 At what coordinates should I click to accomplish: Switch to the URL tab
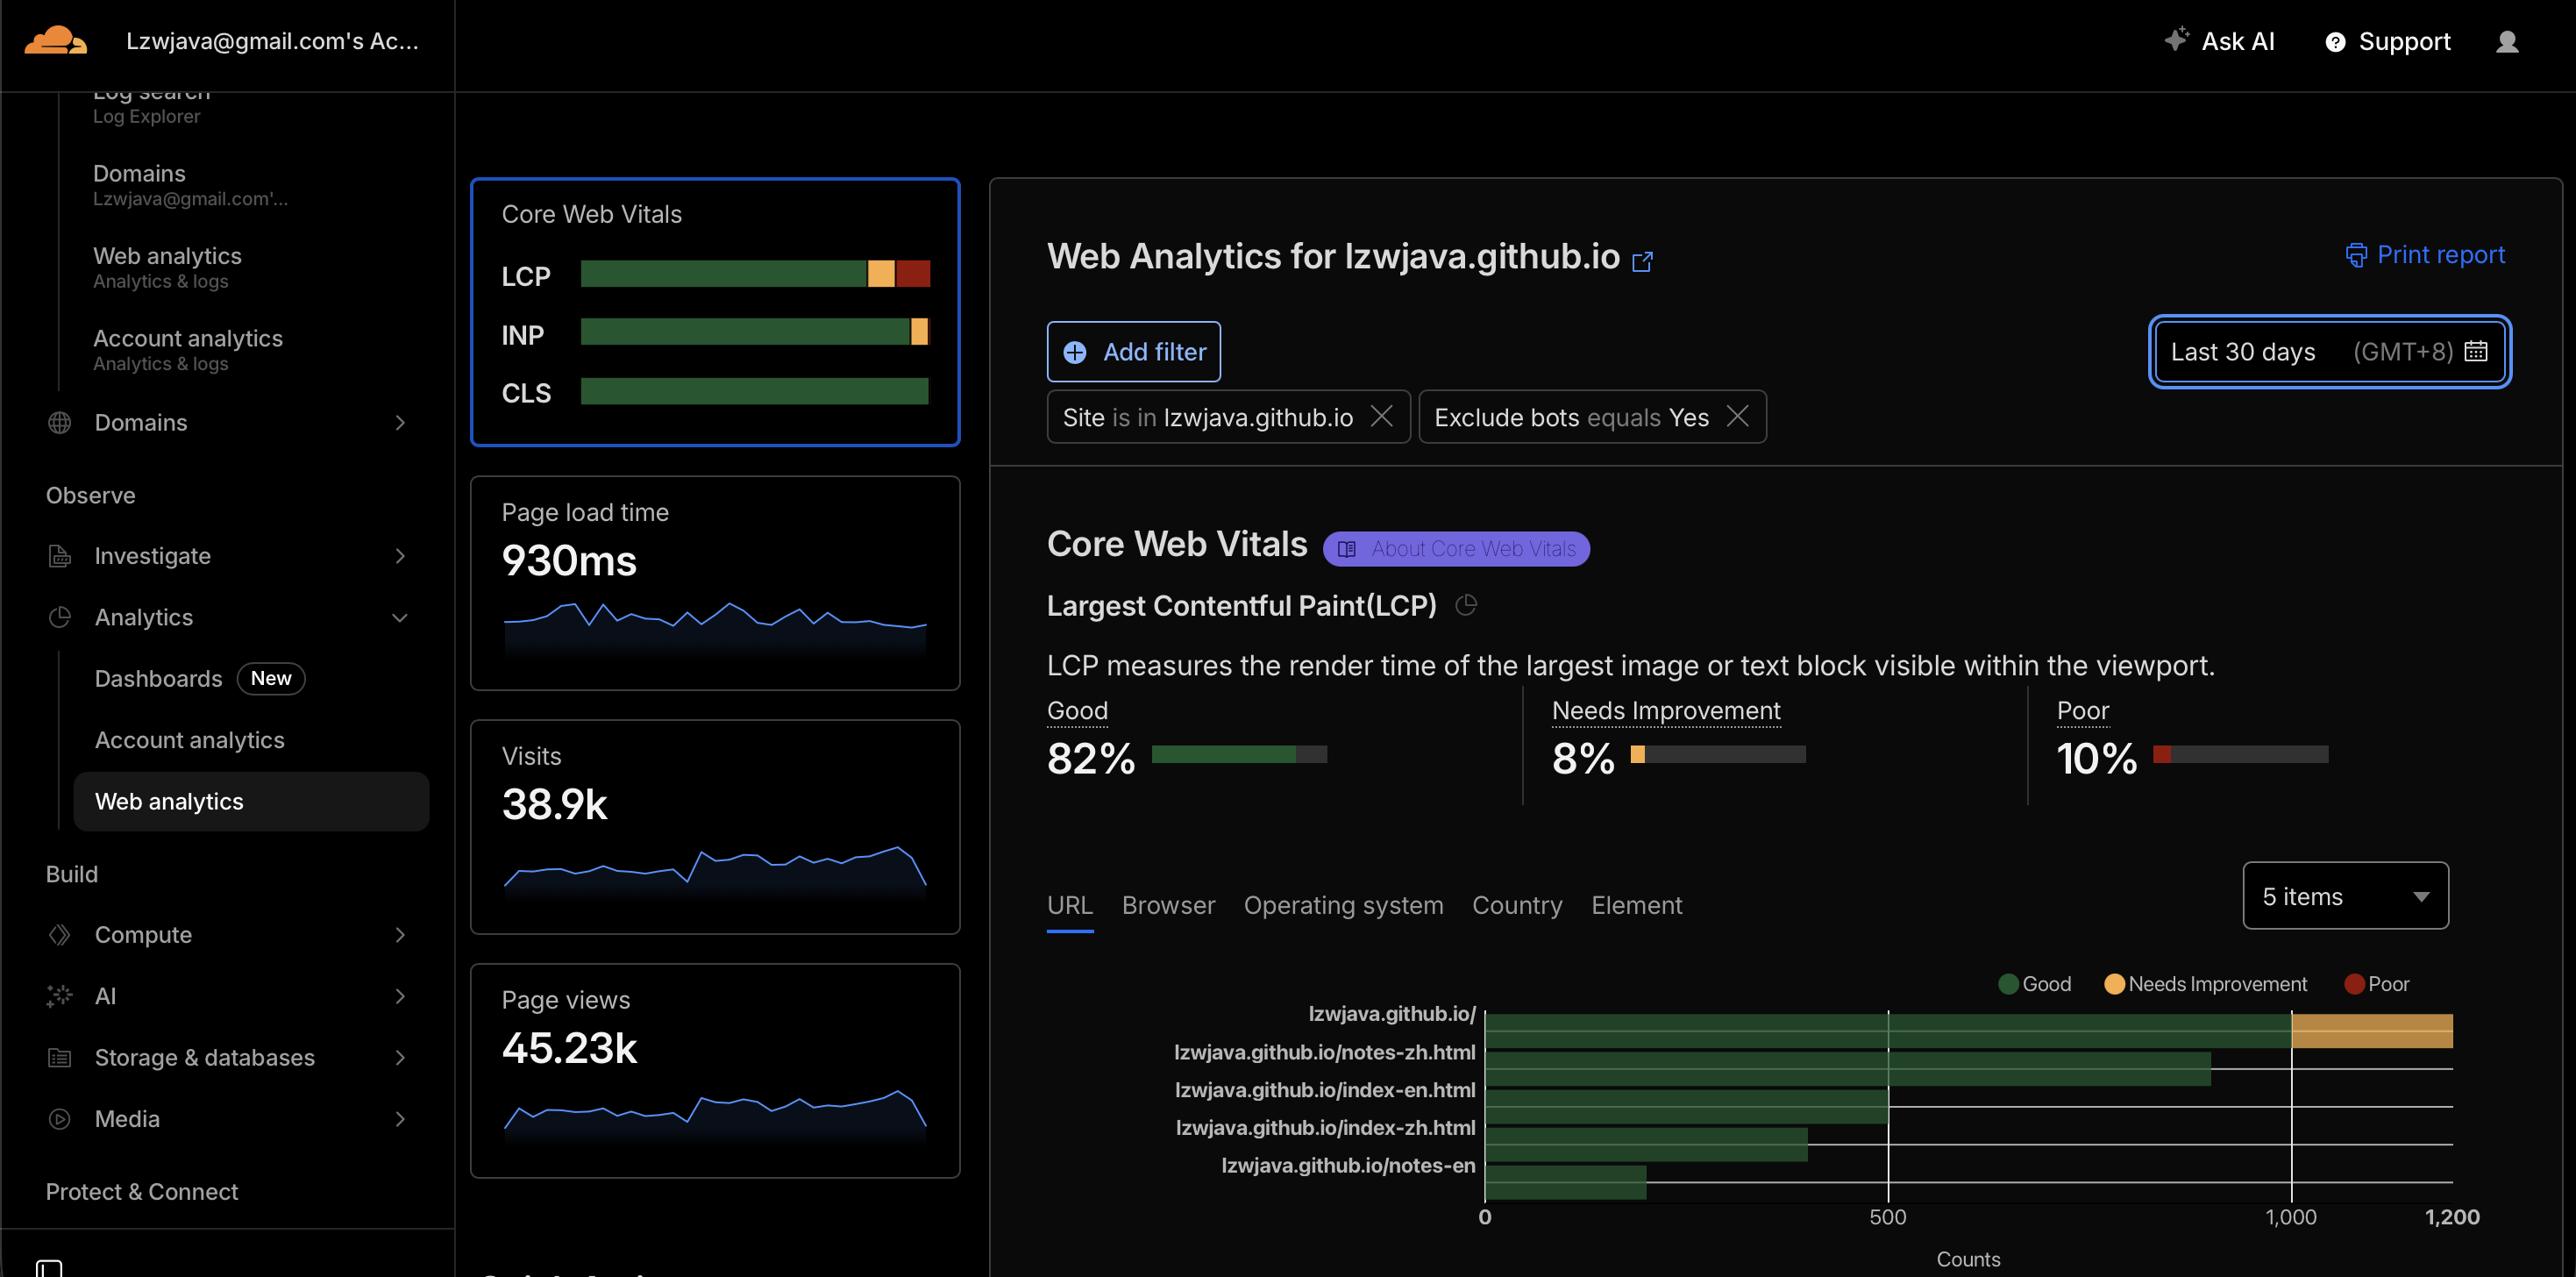(x=1069, y=905)
